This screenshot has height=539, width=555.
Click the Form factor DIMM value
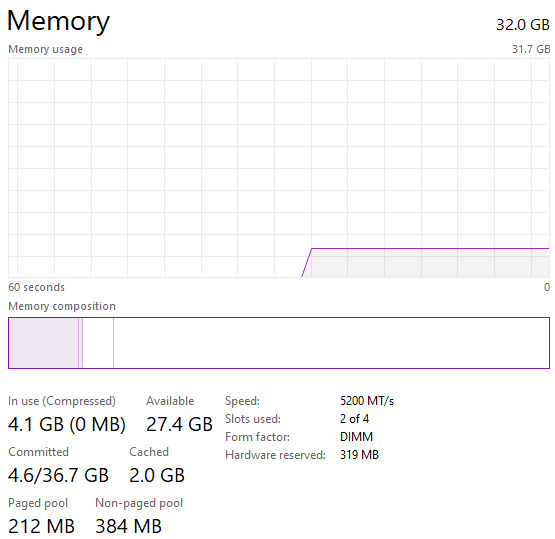pyautogui.click(x=356, y=437)
